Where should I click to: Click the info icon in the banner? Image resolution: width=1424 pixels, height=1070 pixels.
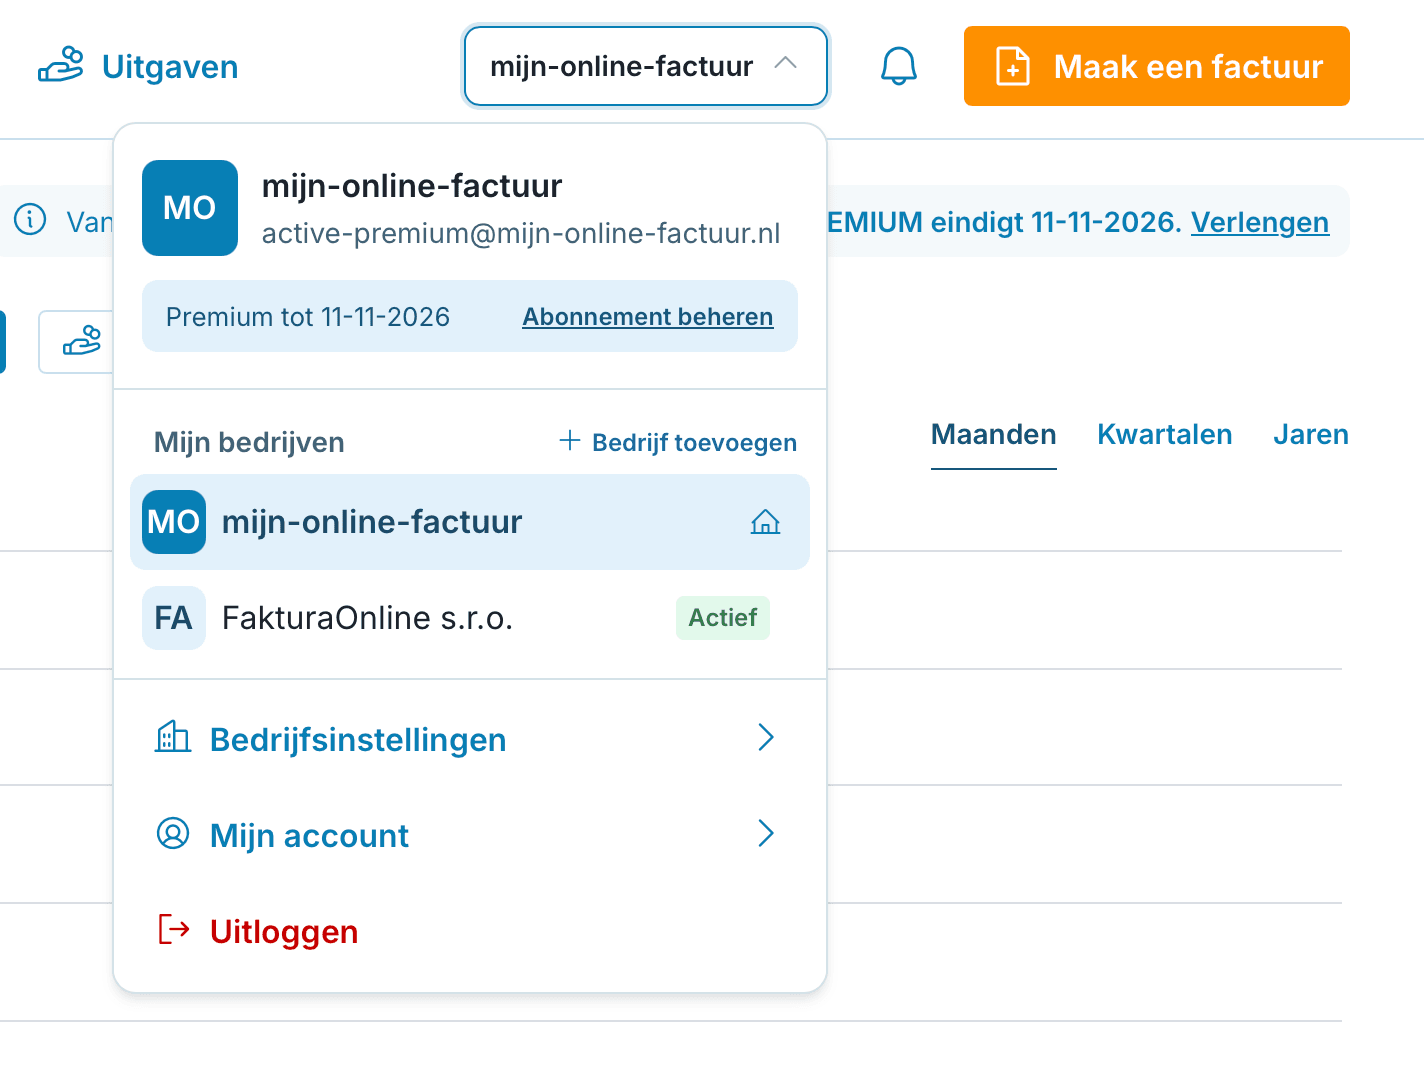tap(30, 219)
